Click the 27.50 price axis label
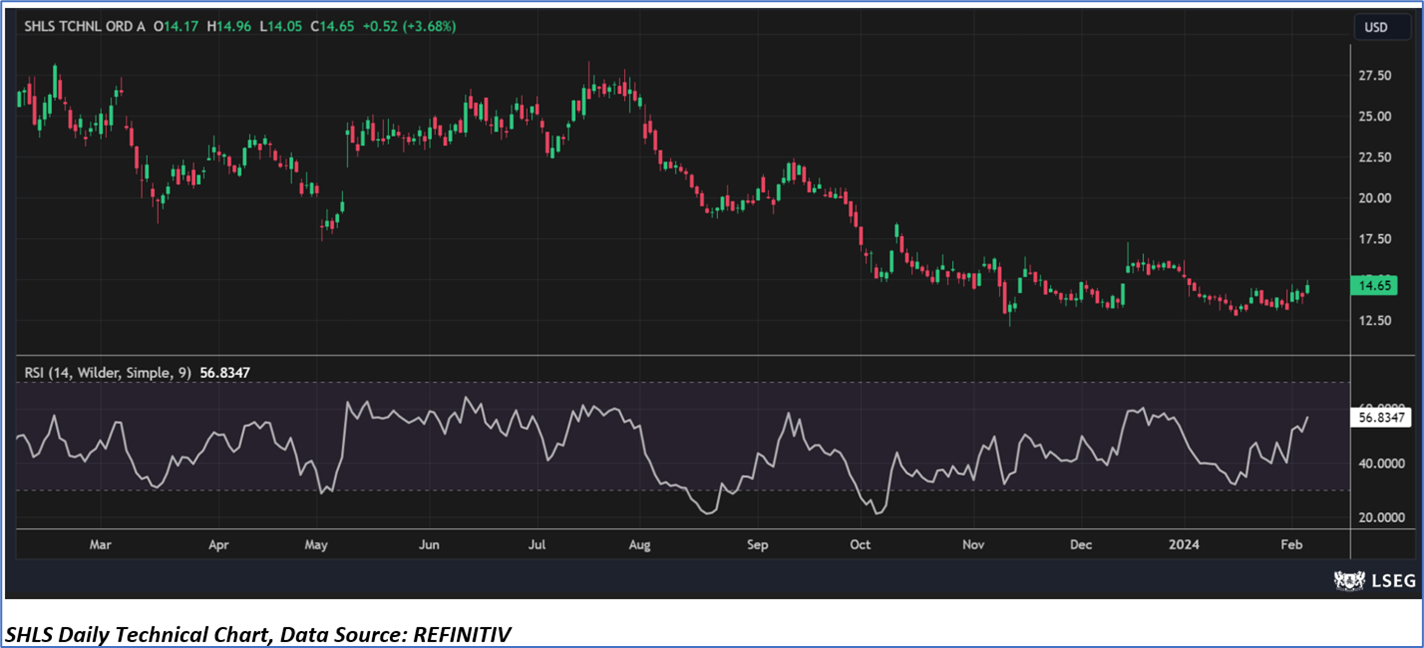This screenshot has height=648, width=1424. (1376, 76)
